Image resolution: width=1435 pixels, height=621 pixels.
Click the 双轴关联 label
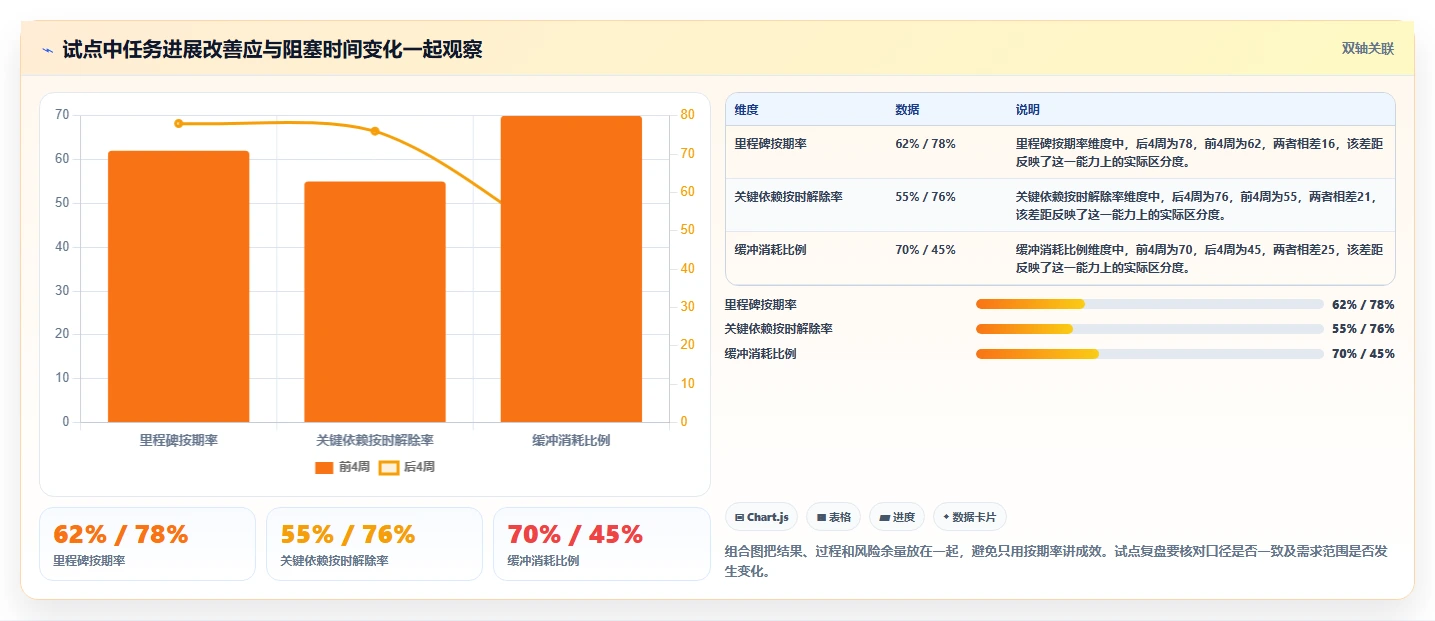coord(1367,49)
